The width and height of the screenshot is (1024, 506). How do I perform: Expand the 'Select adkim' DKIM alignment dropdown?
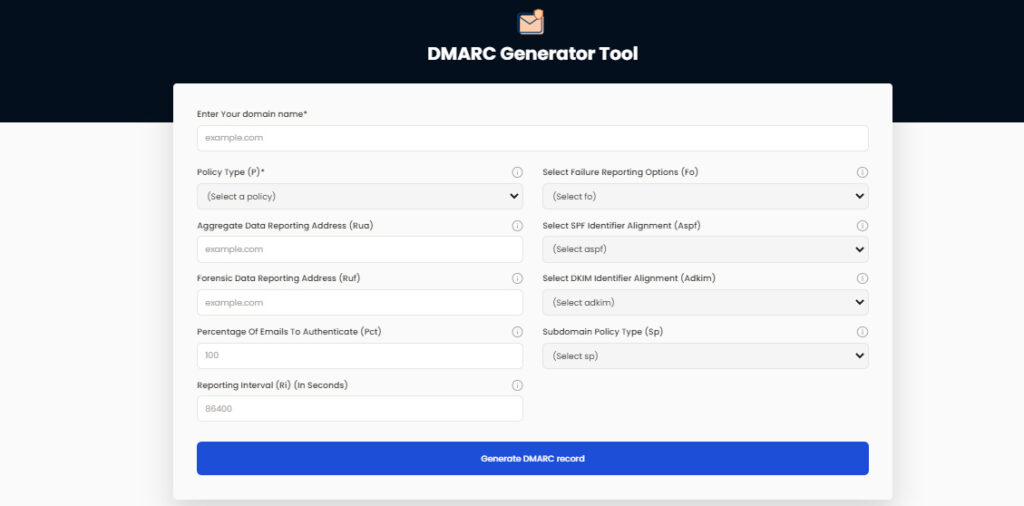point(705,303)
